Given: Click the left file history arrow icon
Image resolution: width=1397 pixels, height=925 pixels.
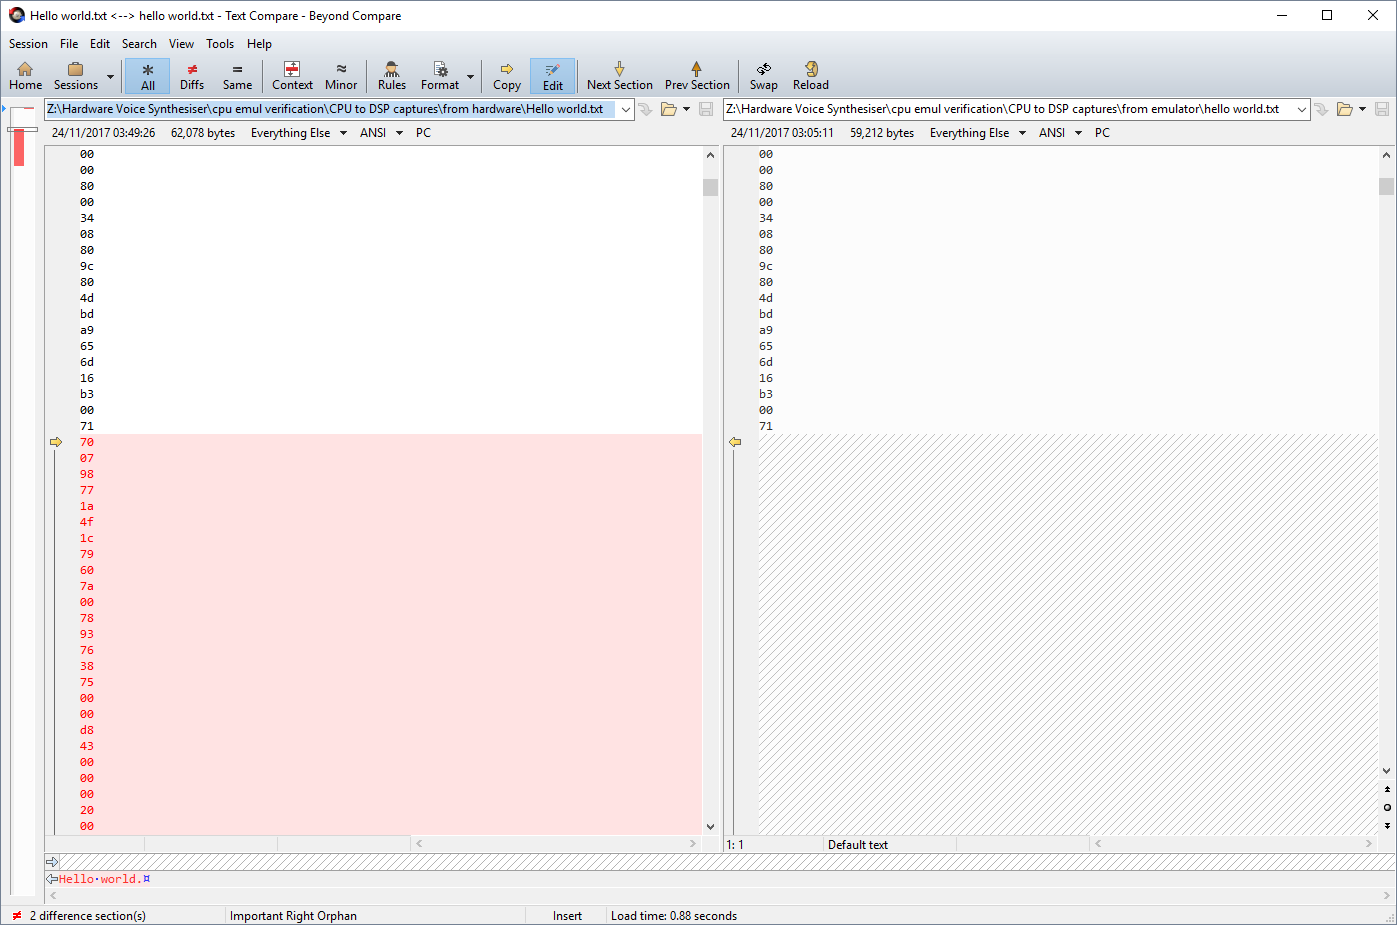Looking at the screenshot, I should click(x=645, y=110).
